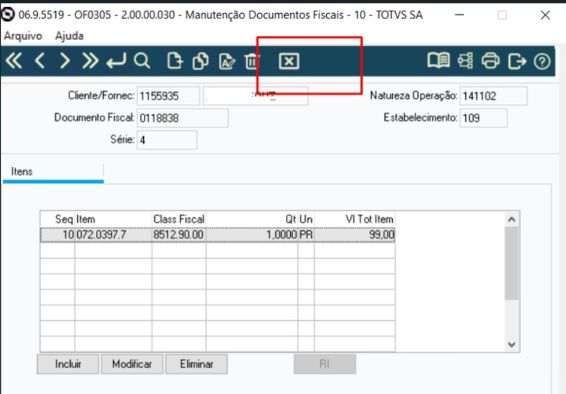Screen dimensions: 566x394
Task: Click the Incluir button
Action: pyautogui.click(x=68, y=364)
